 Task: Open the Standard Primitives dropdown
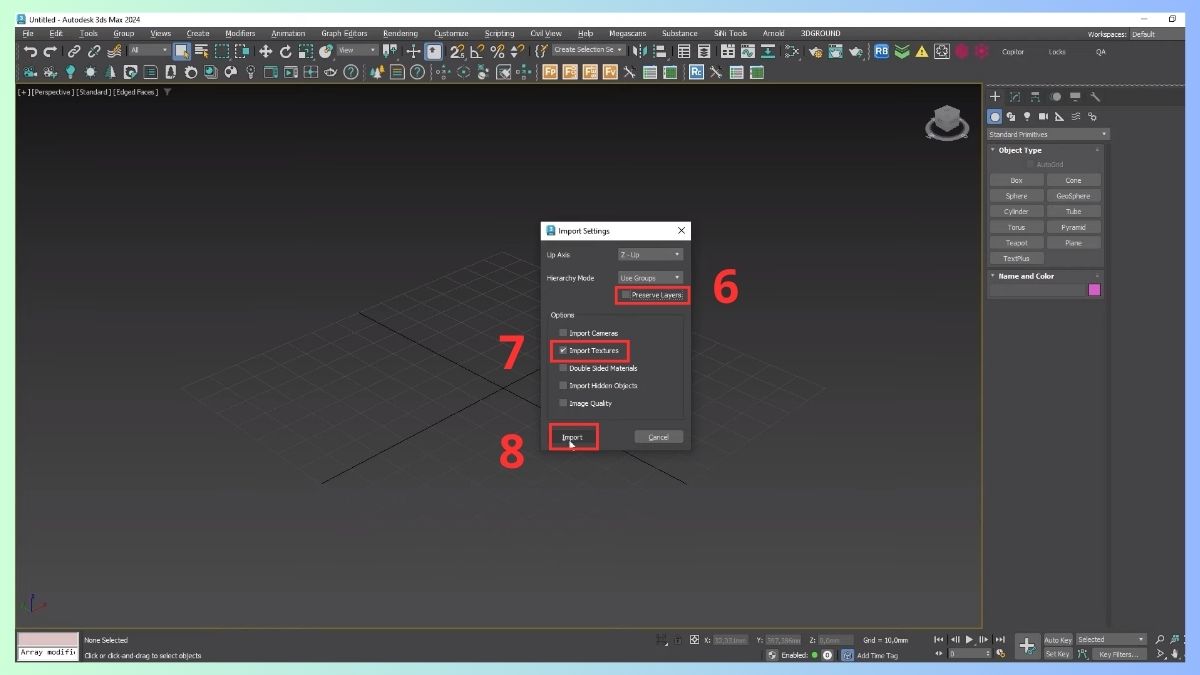click(1045, 133)
